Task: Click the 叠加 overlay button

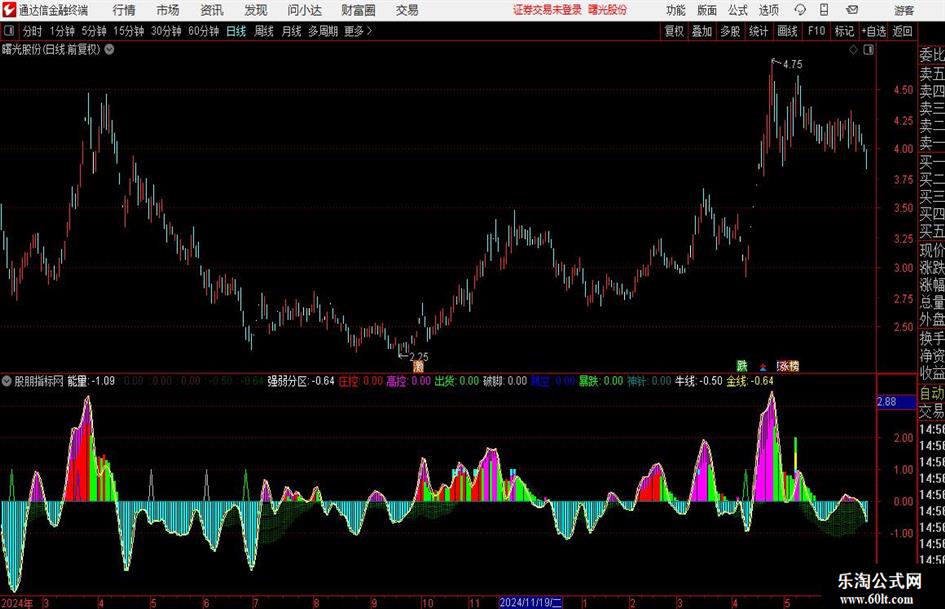Action: coord(702,31)
